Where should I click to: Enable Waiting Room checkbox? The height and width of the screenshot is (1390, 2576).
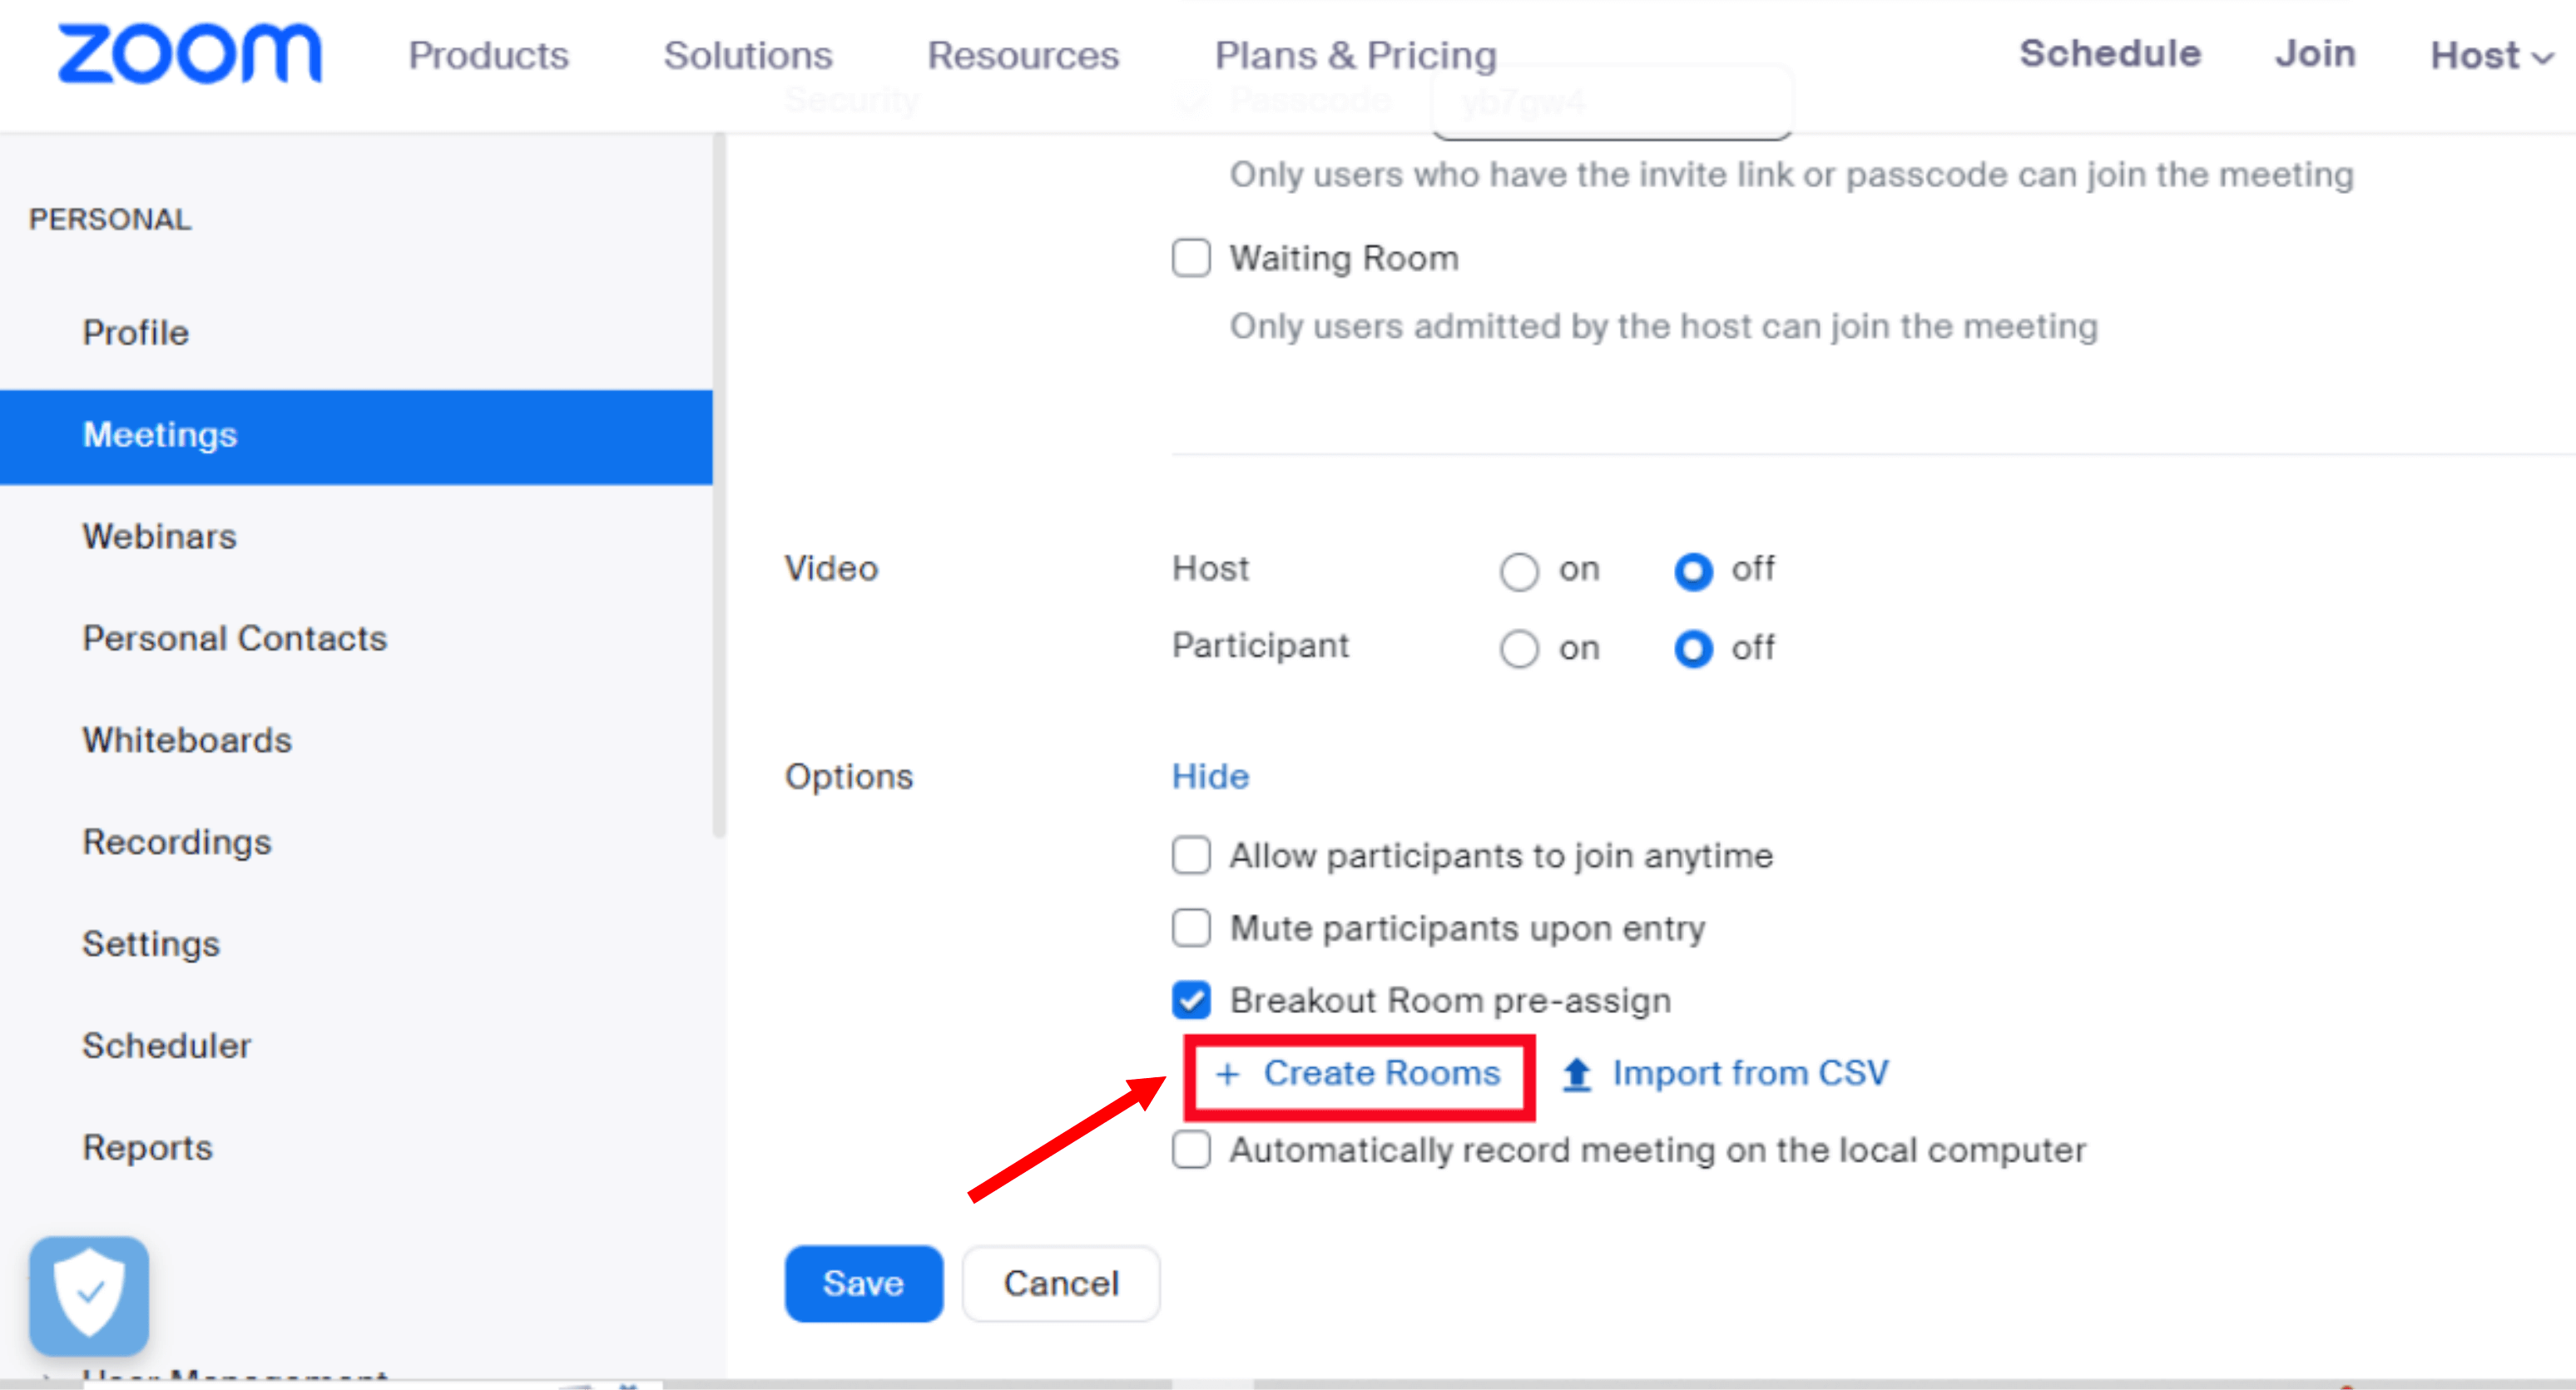tap(1191, 259)
